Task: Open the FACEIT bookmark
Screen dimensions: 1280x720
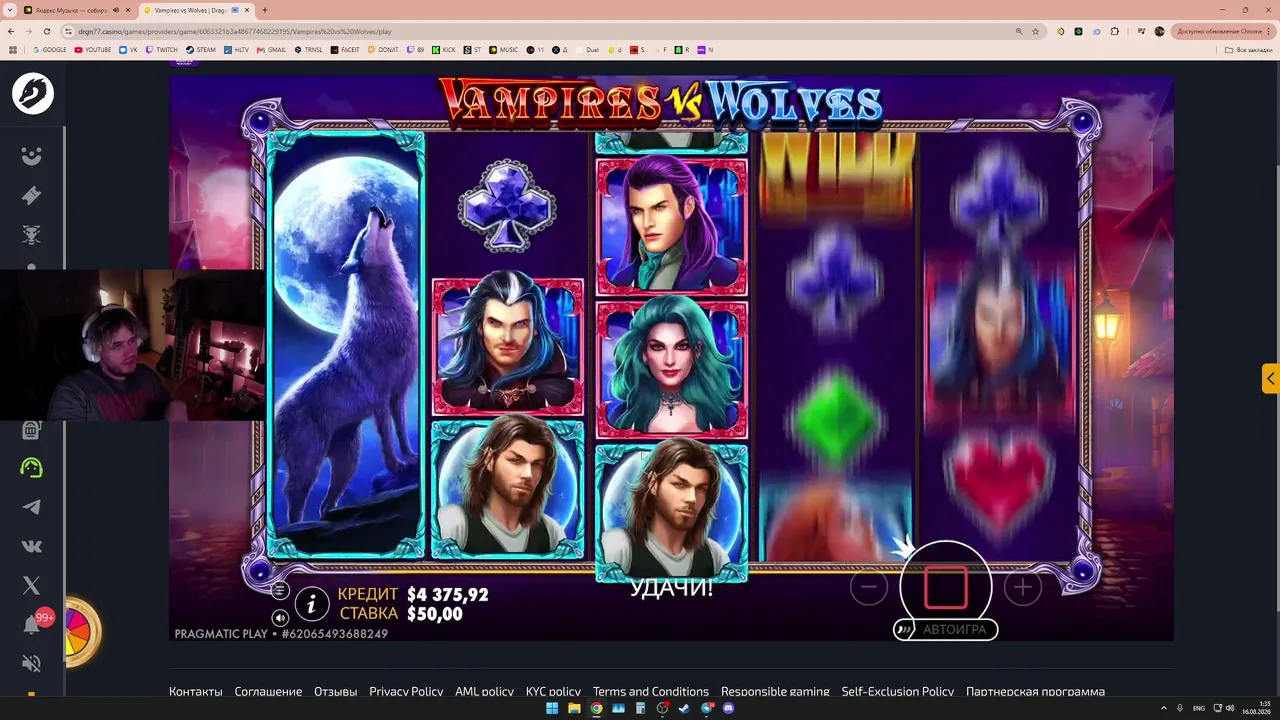Action: (x=345, y=49)
